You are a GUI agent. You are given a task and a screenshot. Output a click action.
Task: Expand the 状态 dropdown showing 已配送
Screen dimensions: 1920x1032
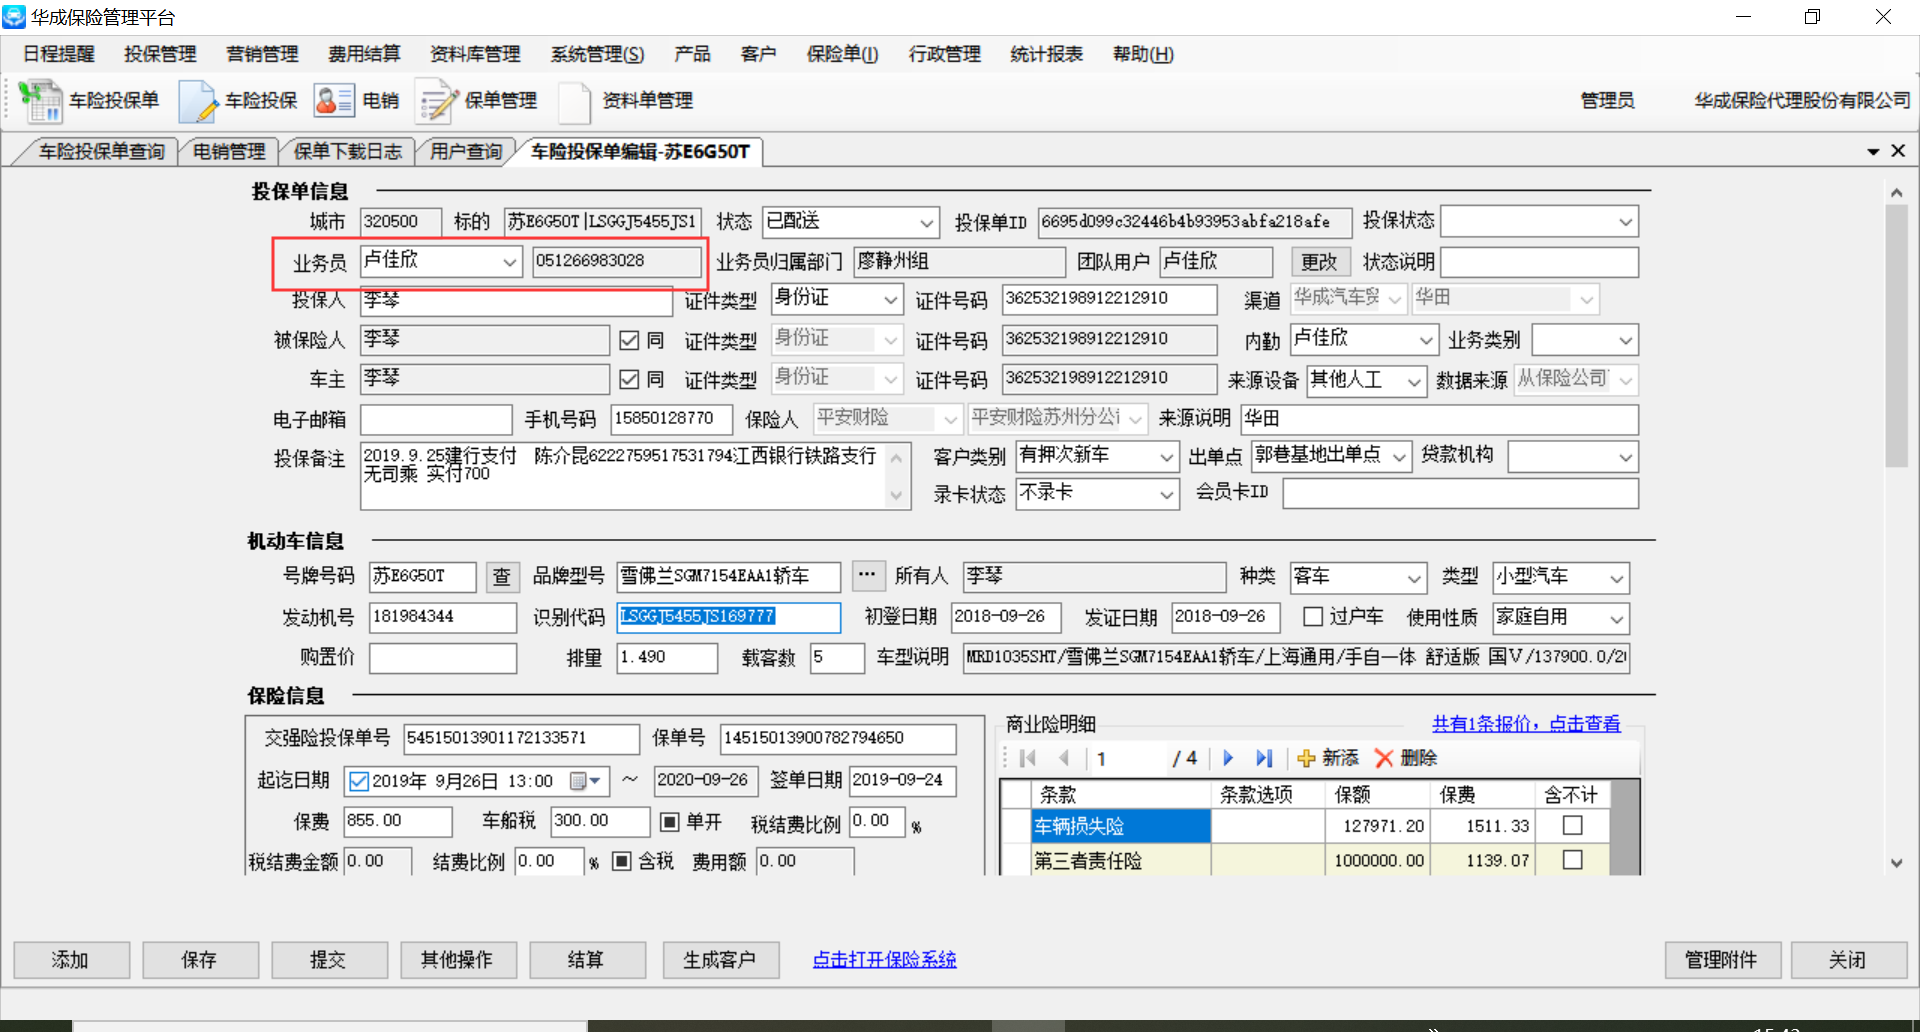(926, 222)
